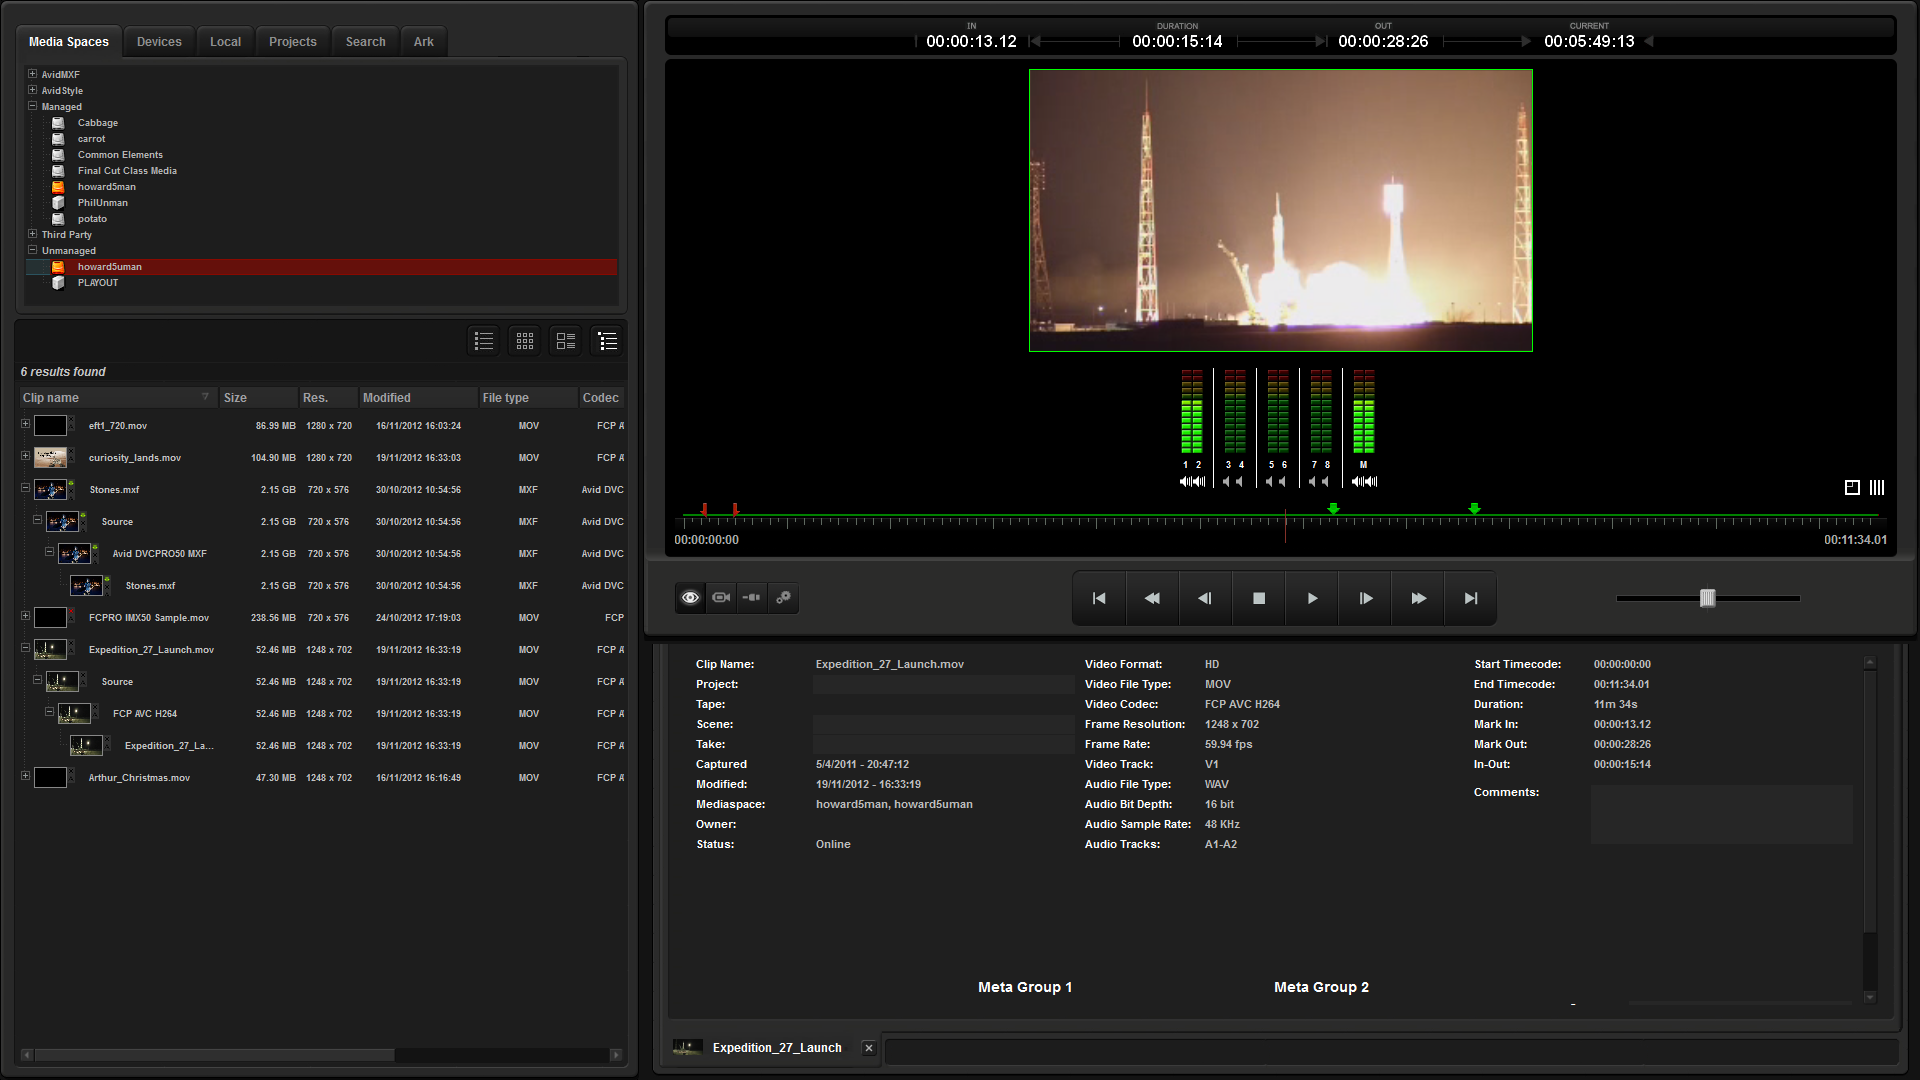This screenshot has height=1080, width=1920.
Task: Open the settings gears icon below viewer
Action: click(x=783, y=597)
